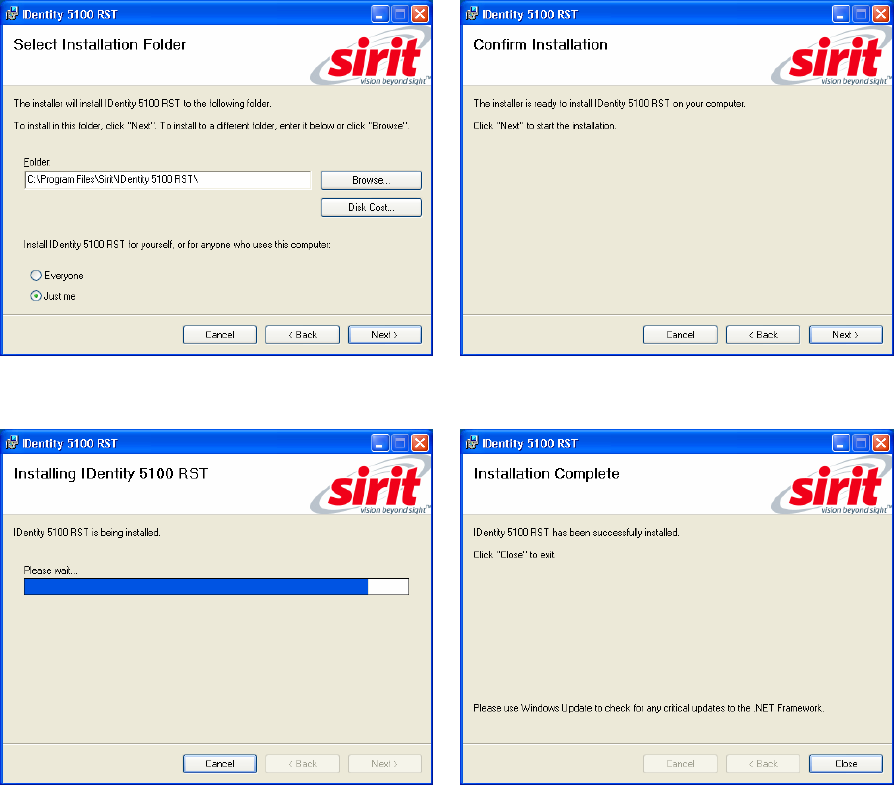Viewport: 894px width, 785px height.
Task: Click Browse in Select Installation Folder window
Action: click(x=371, y=180)
